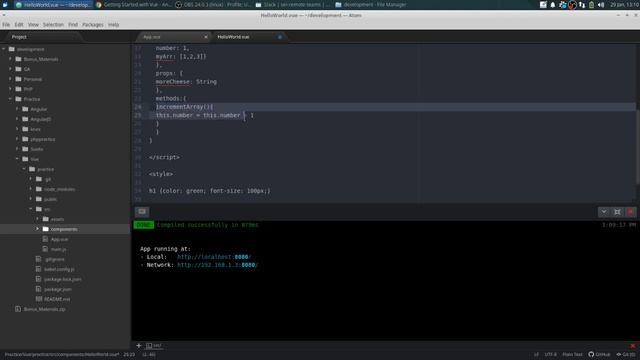Screen dimensions: 640x360
Task: Click the terminal keyboard icon button
Action: point(142,211)
